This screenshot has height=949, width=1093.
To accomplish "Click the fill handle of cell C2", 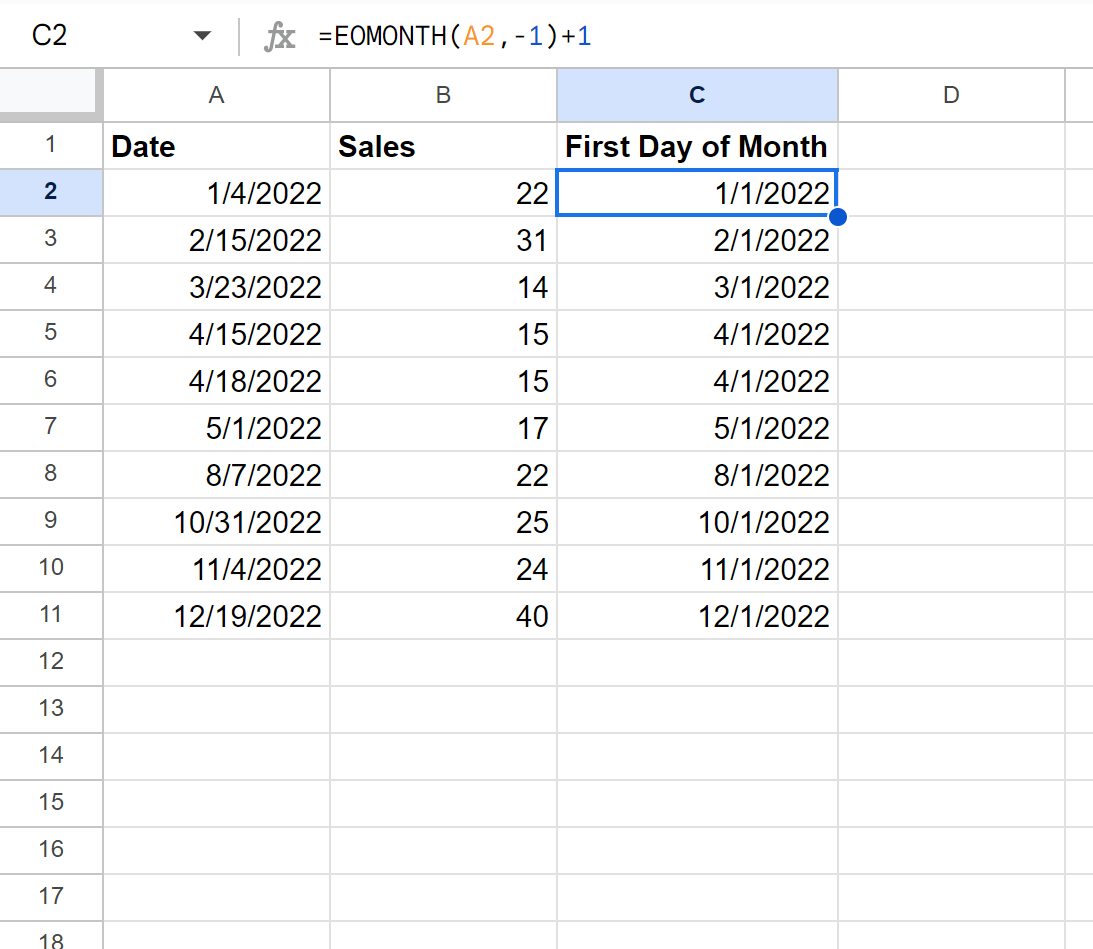I will click(838, 217).
